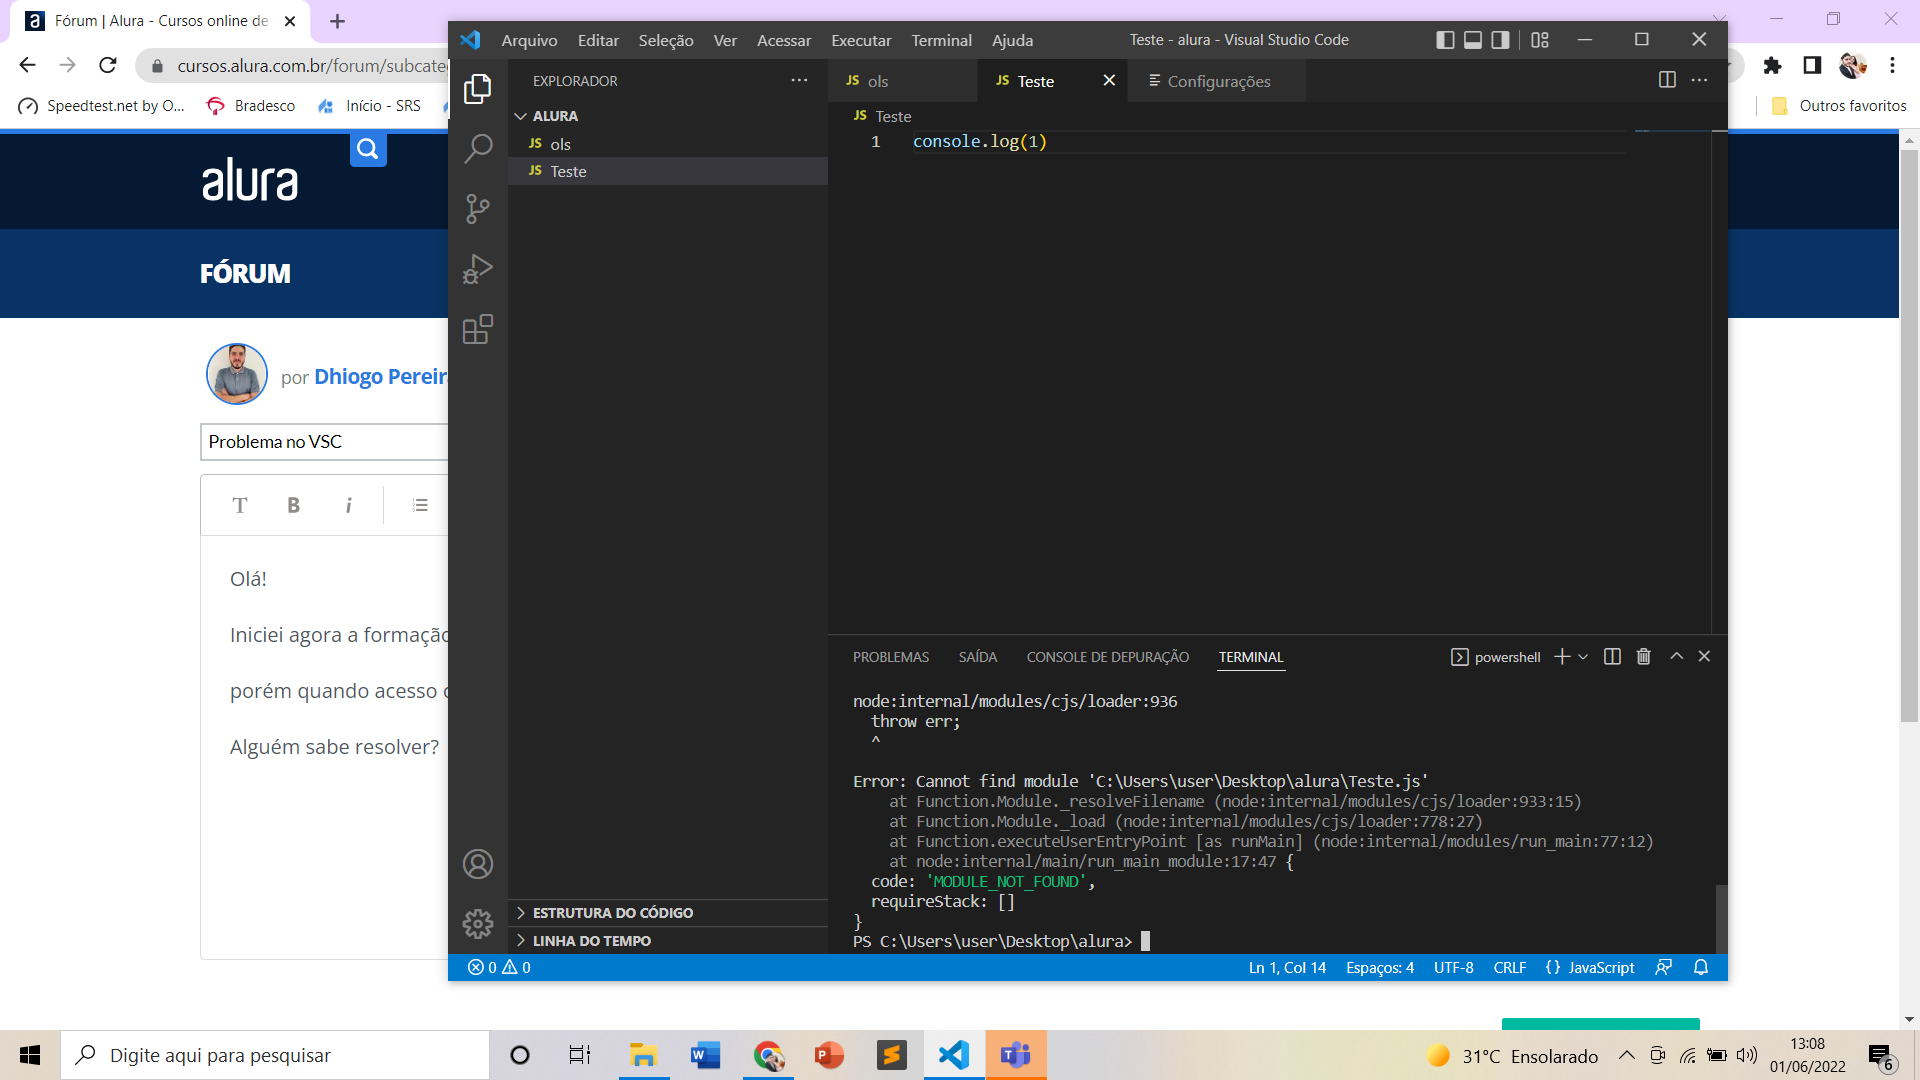Viewport: 1920px width, 1080px height.
Task: Close the Teste editor tab
Action: (1109, 80)
